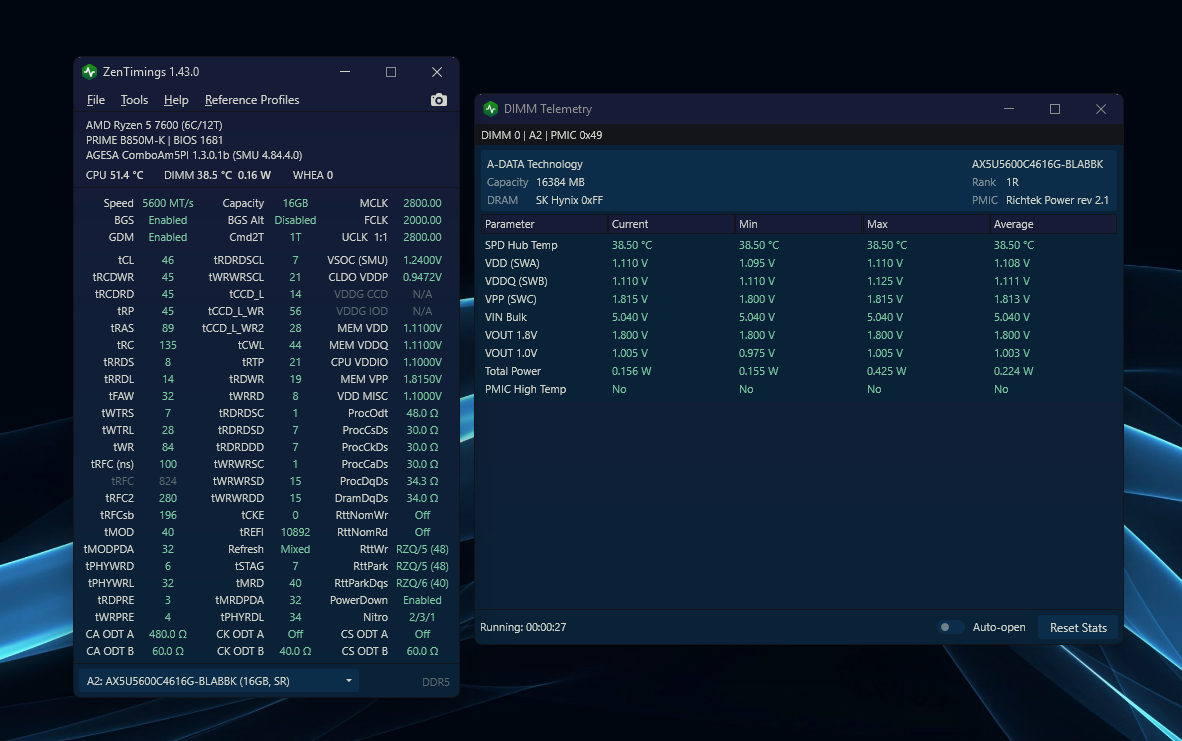1182x741 pixels.
Task: Click the Running timer status text
Action: coord(523,627)
